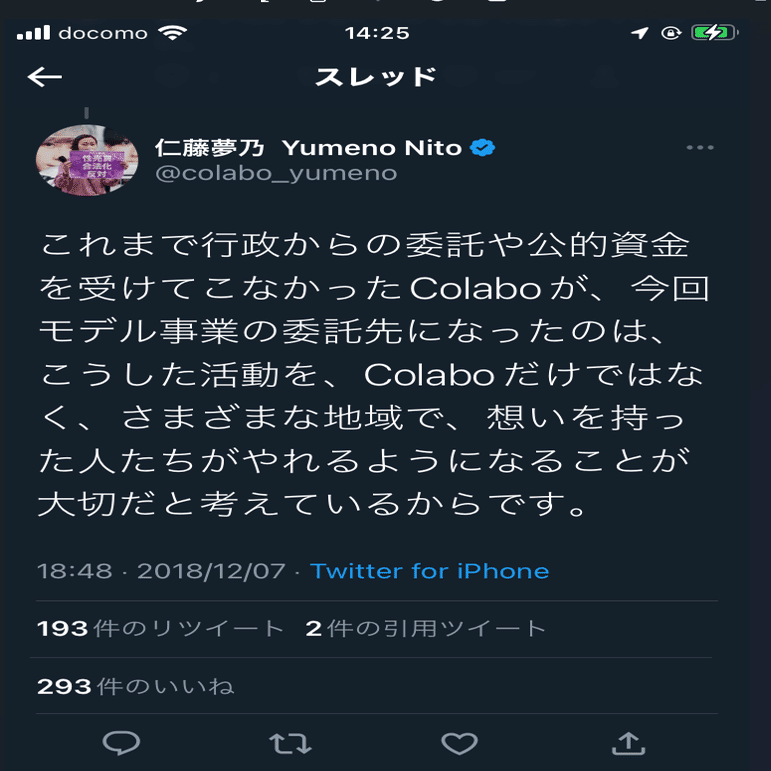
Task: View the 293件のいいね list
Action: coord(136,686)
